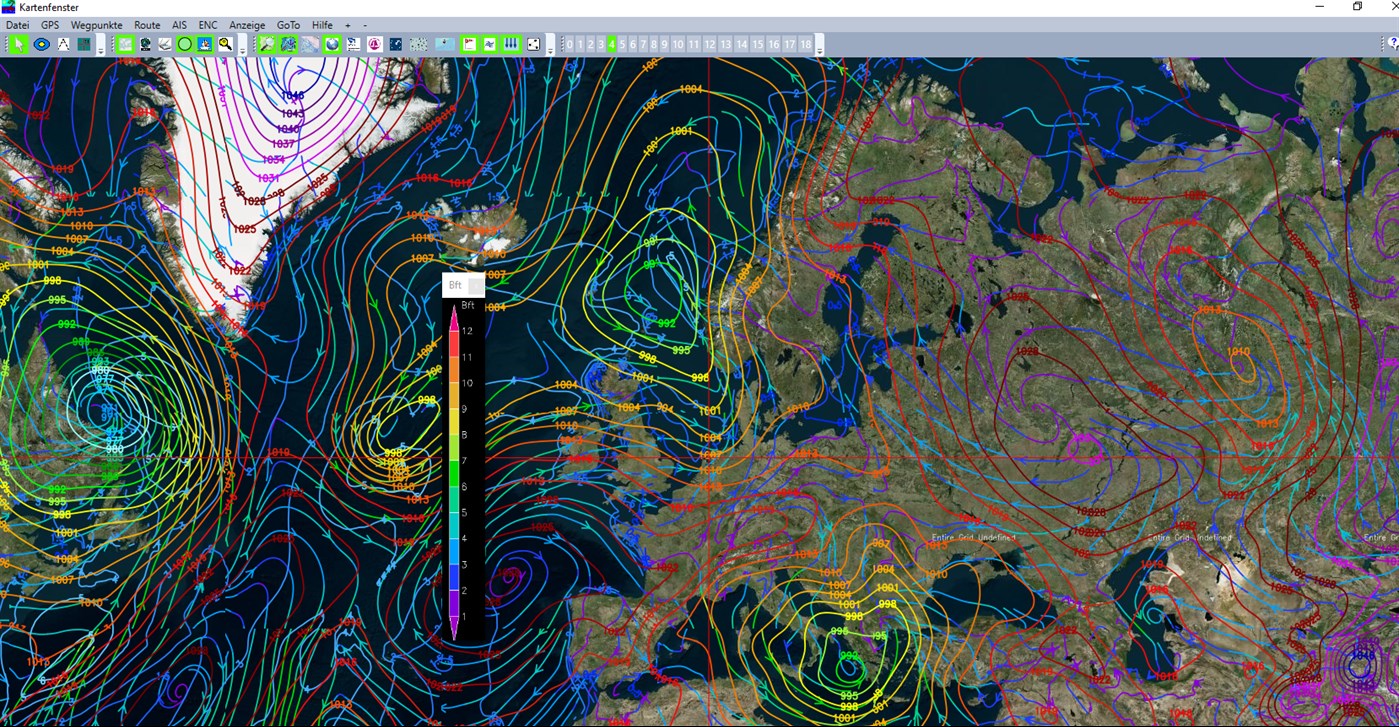Select forecast step 3
This screenshot has width=1399, height=727.
click(x=601, y=44)
